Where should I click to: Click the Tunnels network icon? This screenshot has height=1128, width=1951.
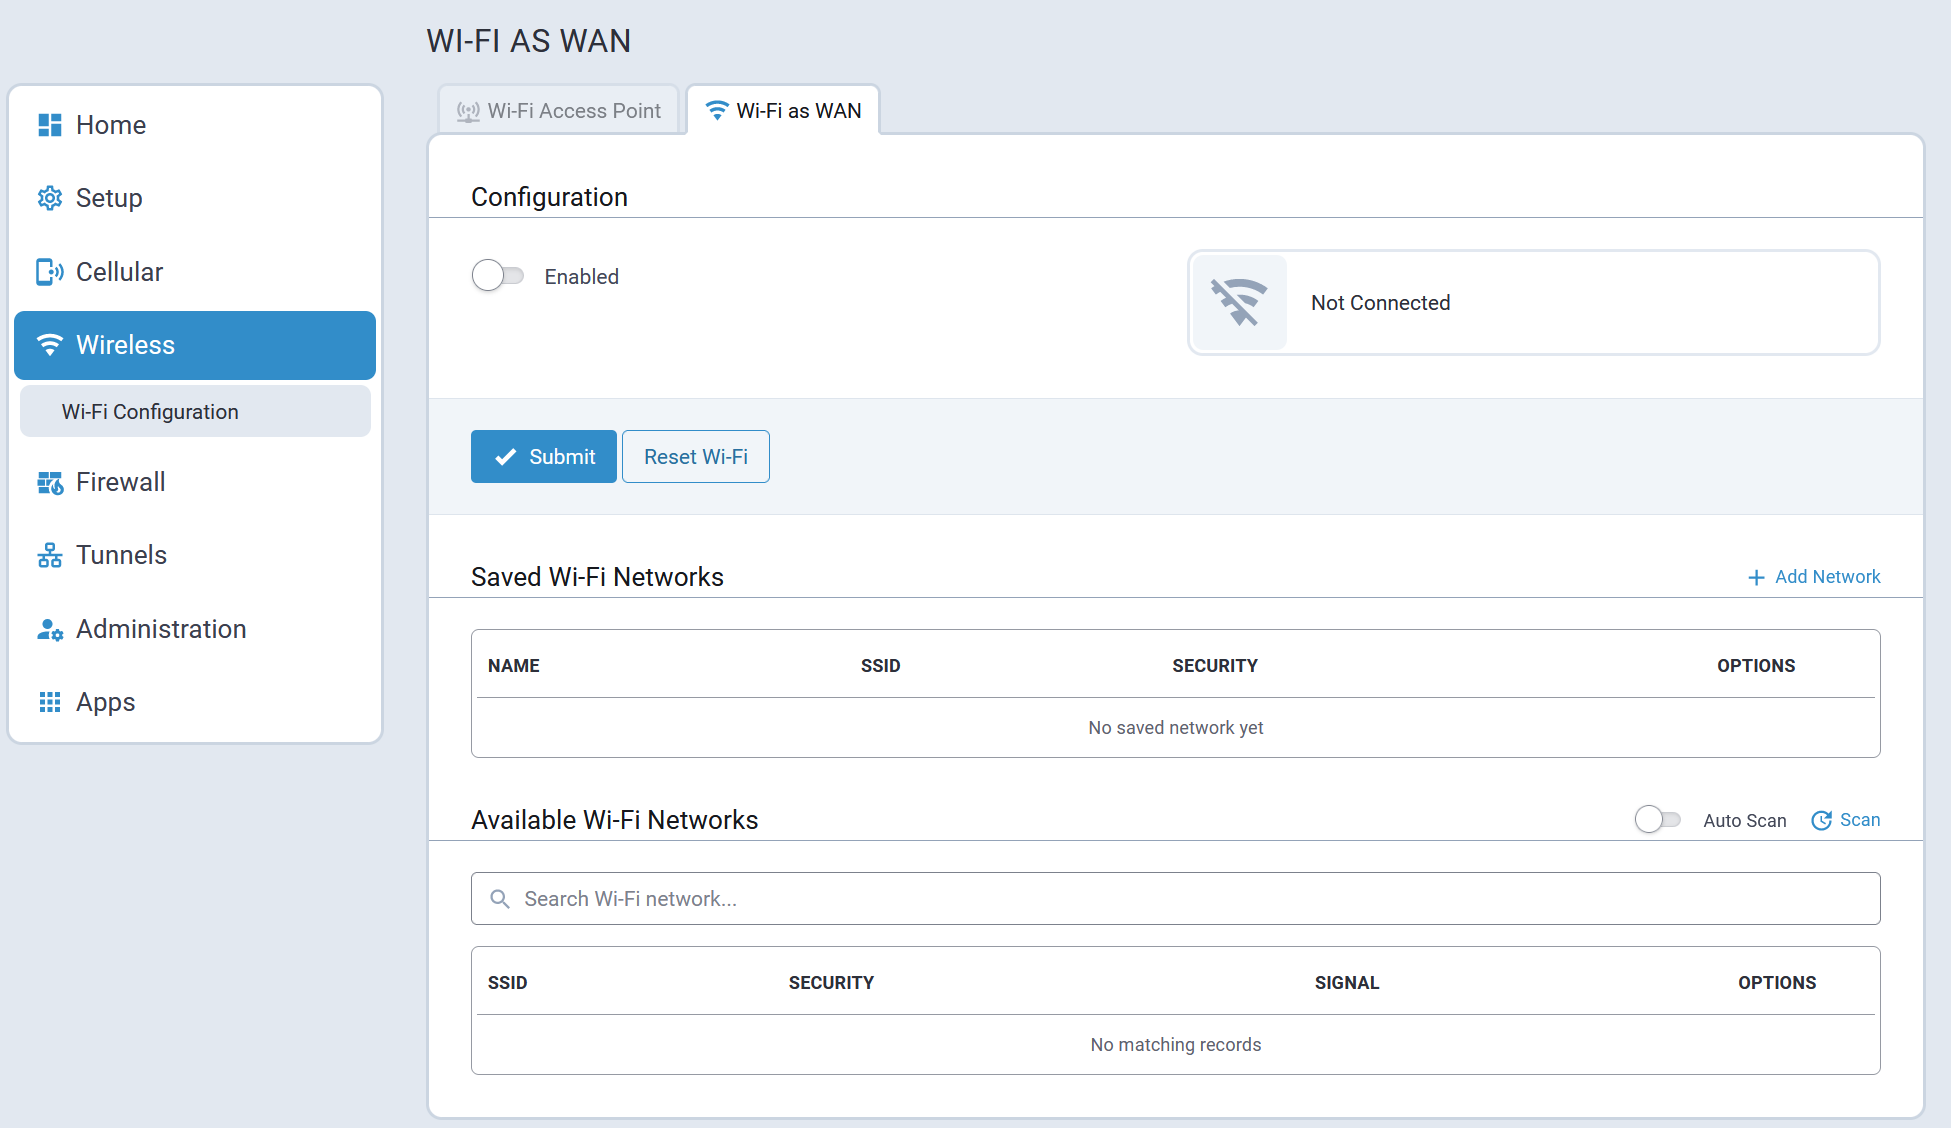click(x=50, y=556)
